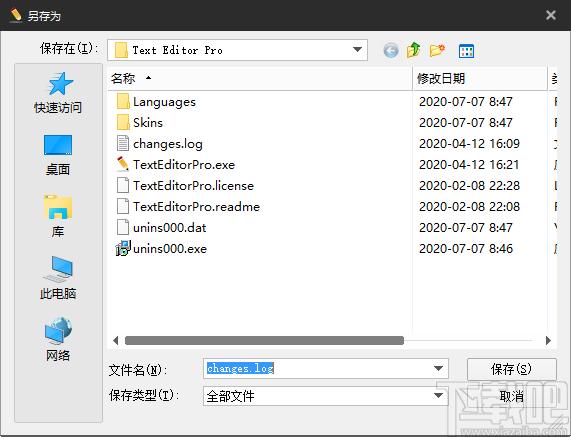Click date '2020-04-12 16:09' of changes.log

click(469, 143)
